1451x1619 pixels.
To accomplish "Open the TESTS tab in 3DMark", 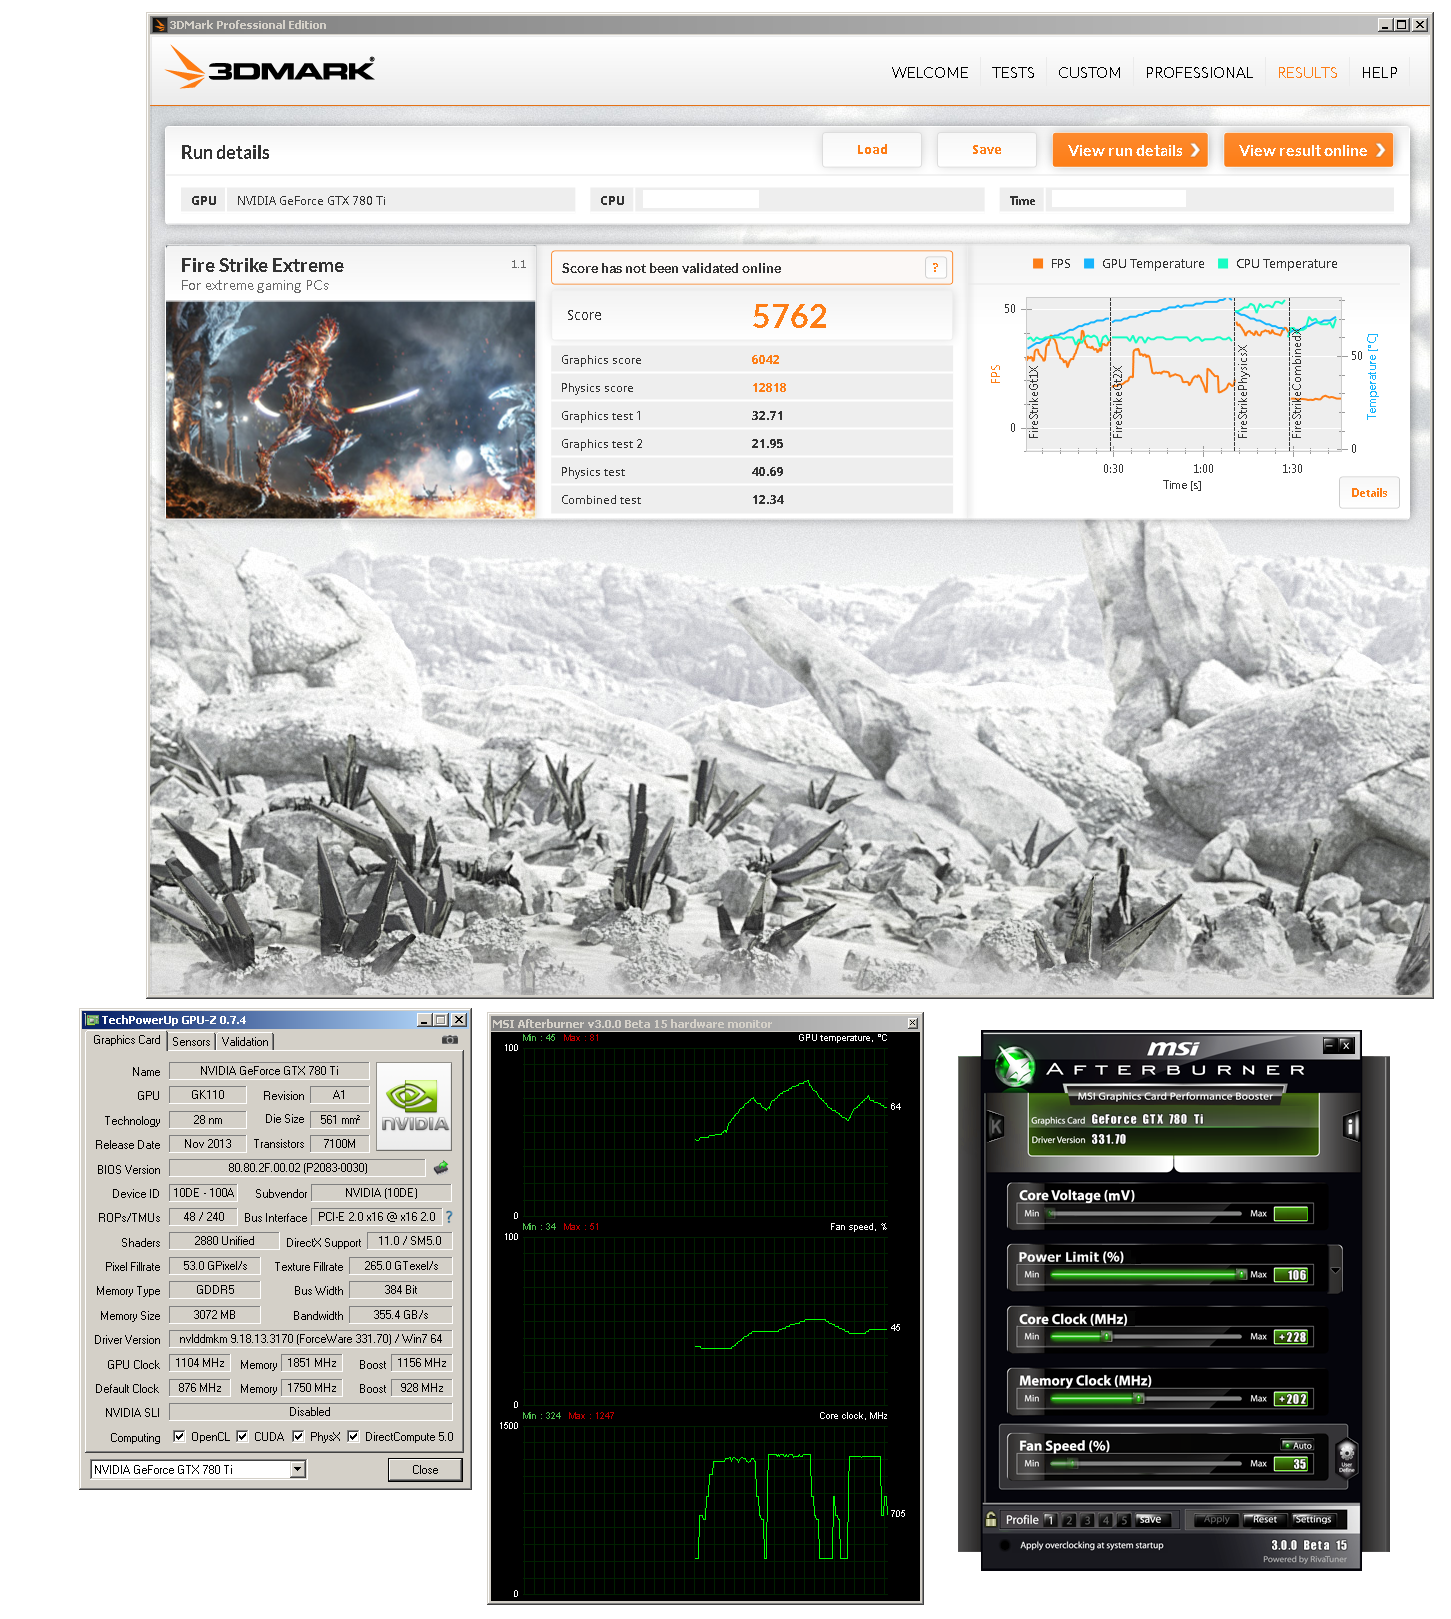I will (x=1013, y=72).
